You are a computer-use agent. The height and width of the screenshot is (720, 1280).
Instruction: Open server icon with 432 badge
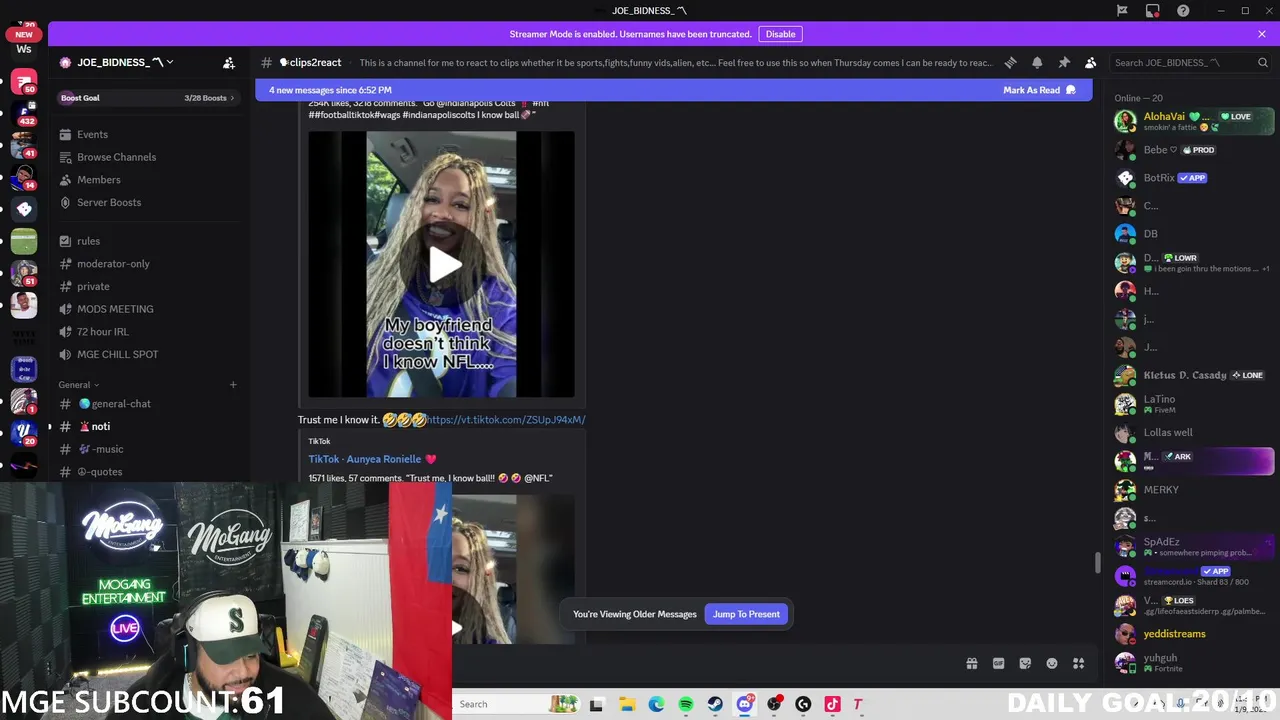tap(24, 113)
